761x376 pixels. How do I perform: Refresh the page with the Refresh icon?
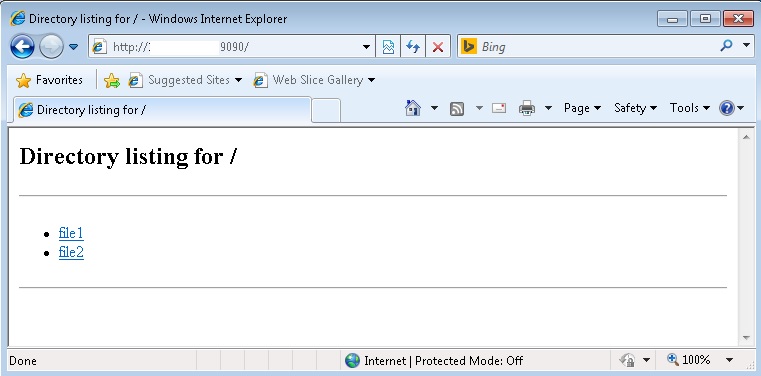[x=413, y=47]
